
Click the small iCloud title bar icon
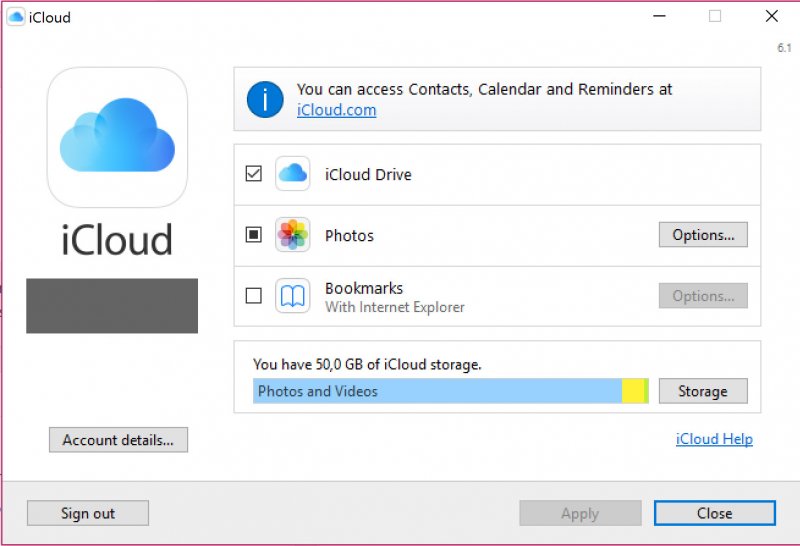tap(16, 17)
